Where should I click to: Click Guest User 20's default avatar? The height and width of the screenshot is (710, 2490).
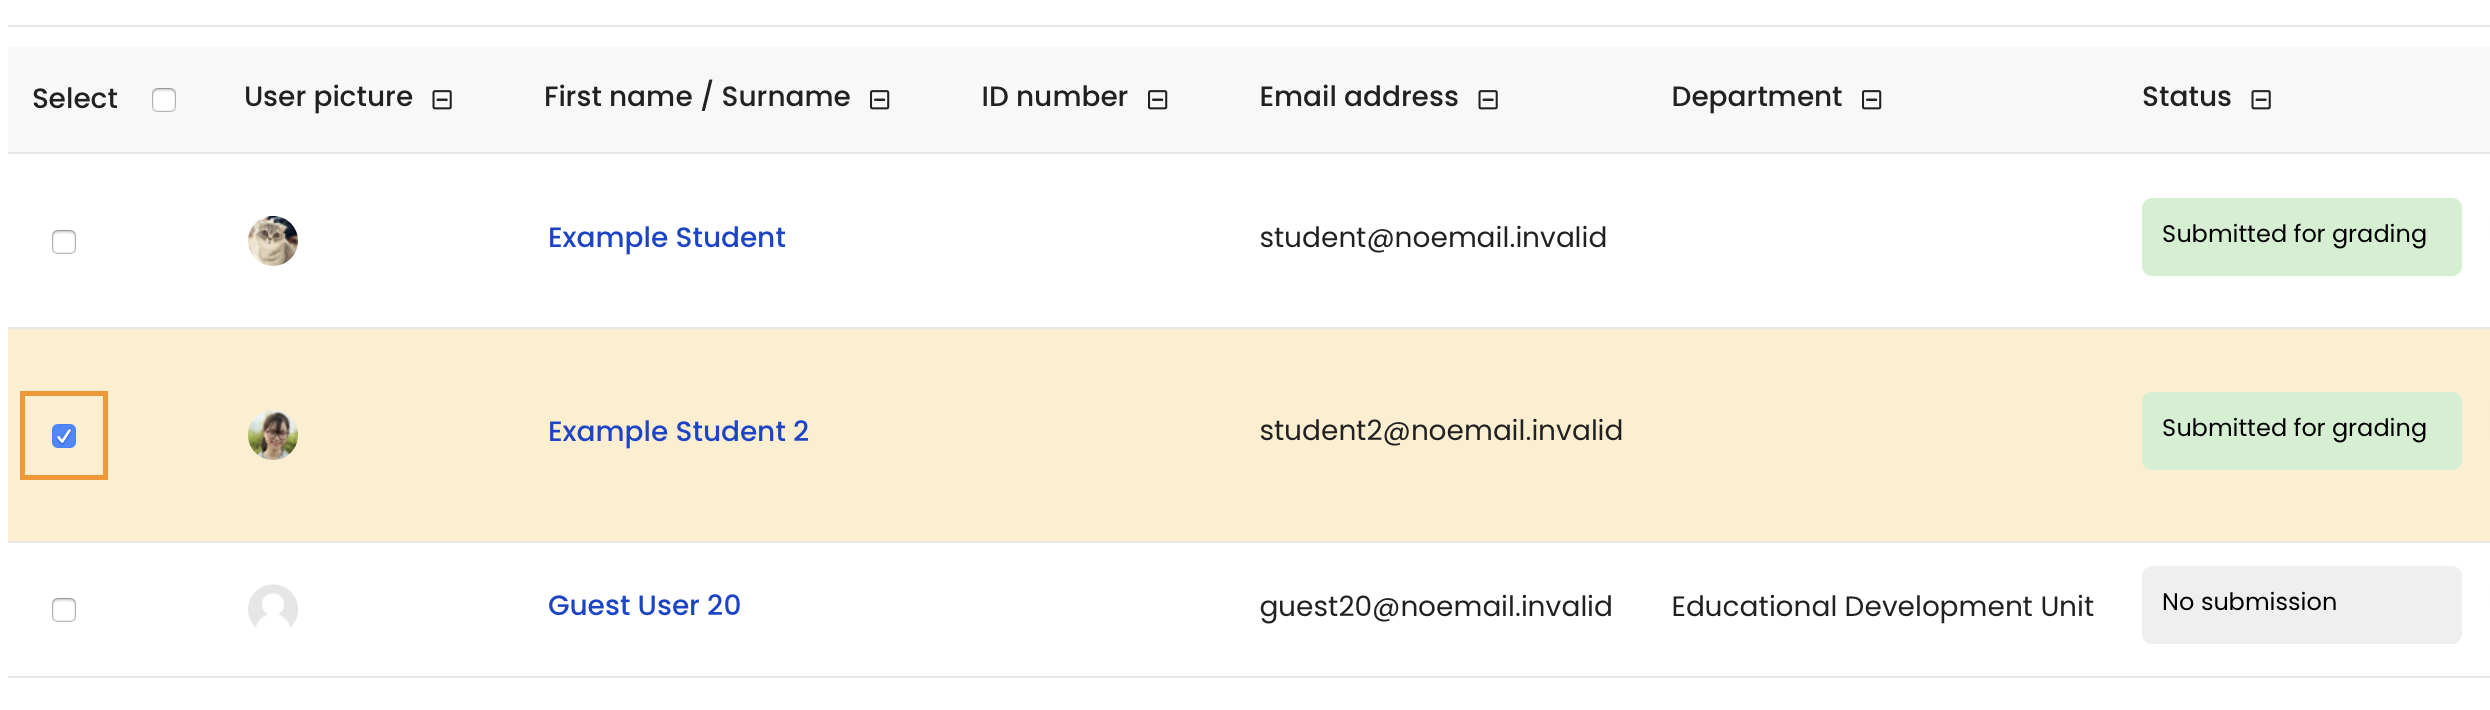pyautogui.click(x=273, y=609)
